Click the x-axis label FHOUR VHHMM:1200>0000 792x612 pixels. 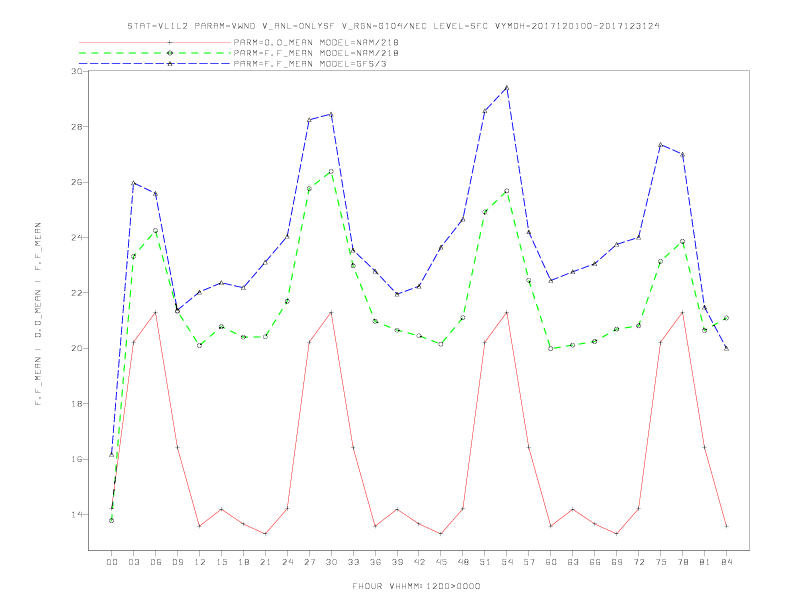[416, 586]
